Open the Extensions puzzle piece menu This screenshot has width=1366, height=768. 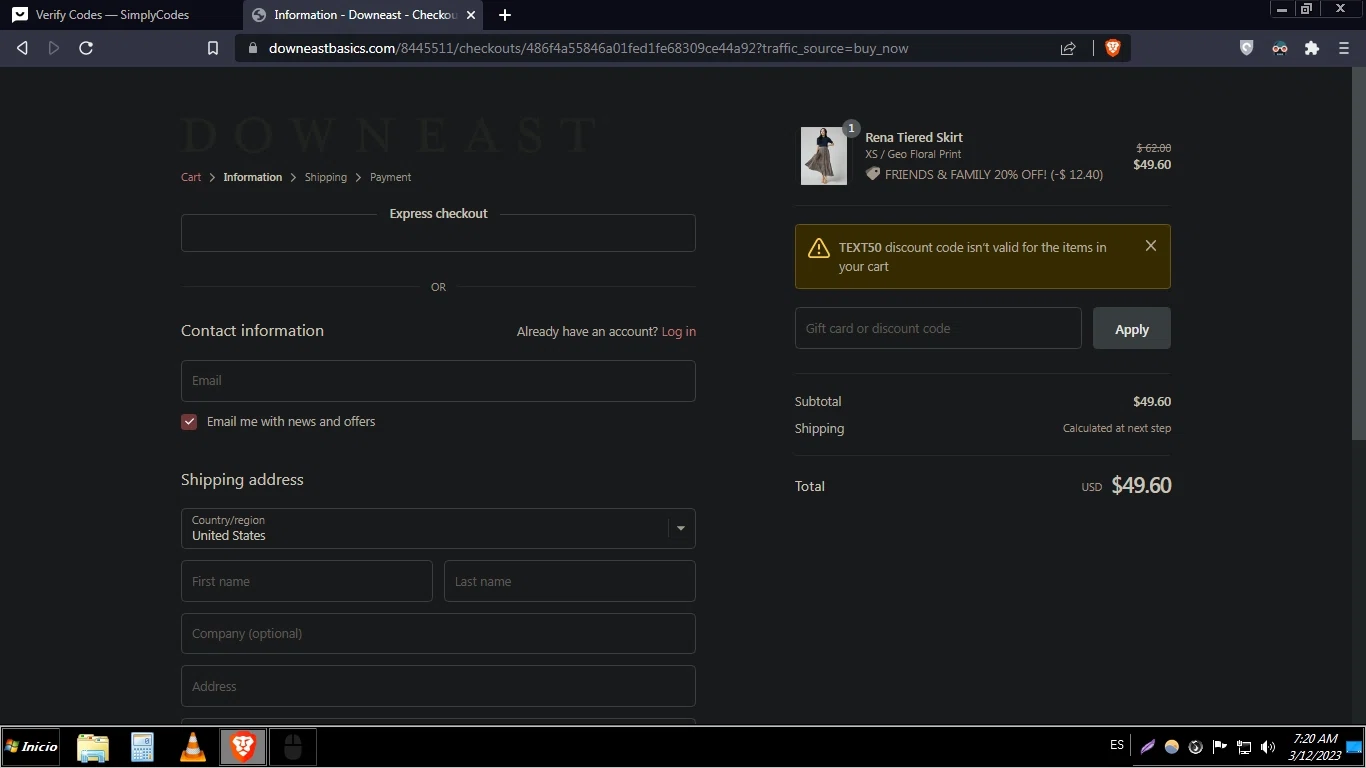1312,48
